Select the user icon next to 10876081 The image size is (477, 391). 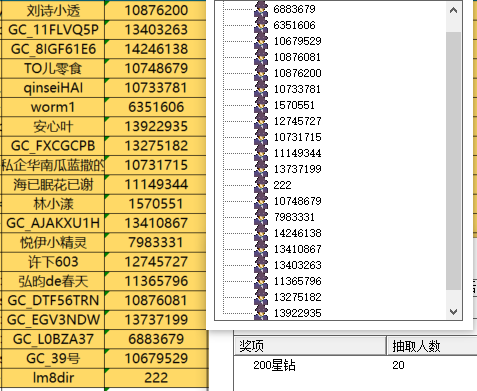(x=261, y=57)
